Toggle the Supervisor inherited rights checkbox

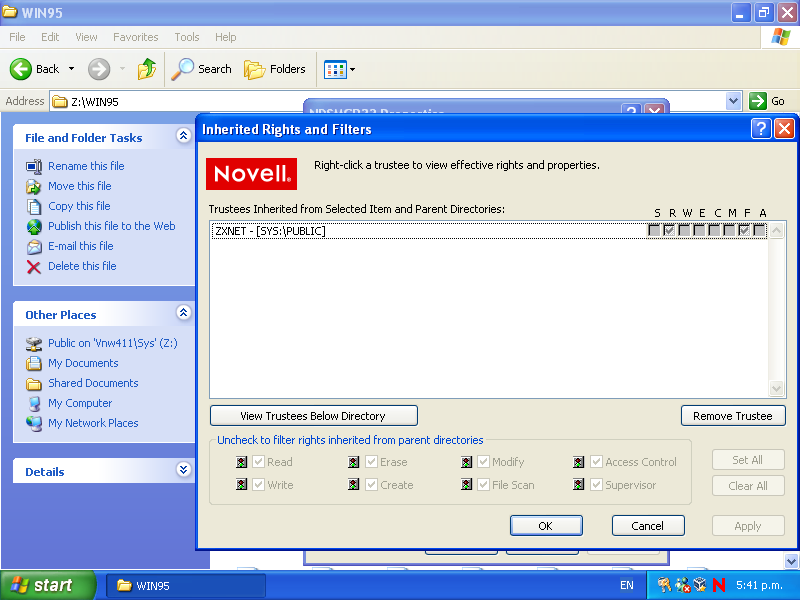click(596, 484)
